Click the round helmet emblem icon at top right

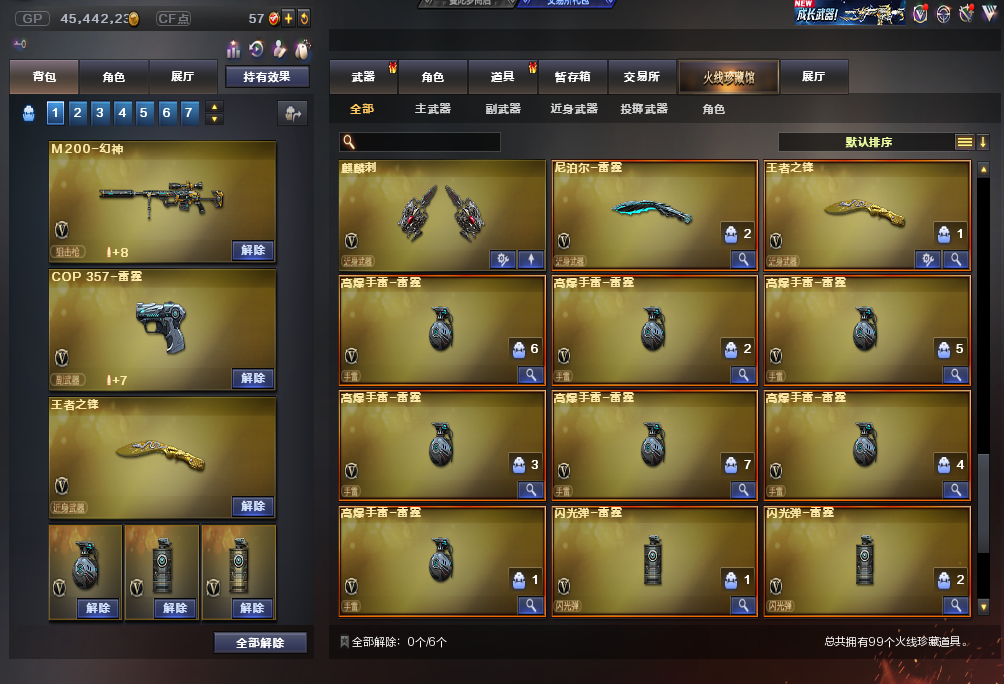[x=943, y=13]
